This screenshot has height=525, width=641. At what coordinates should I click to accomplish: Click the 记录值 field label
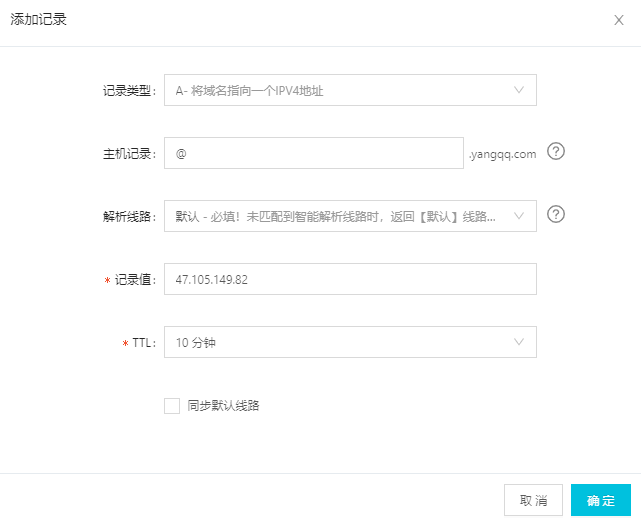134,280
